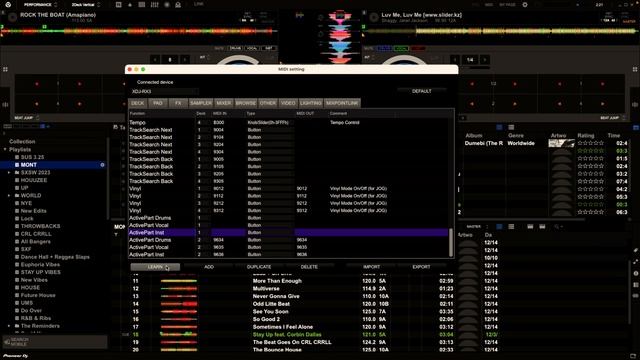Click the blue settings icon on MONT playlist
The width and height of the screenshot is (640, 360).
pyautogui.click(x=102, y=165)
